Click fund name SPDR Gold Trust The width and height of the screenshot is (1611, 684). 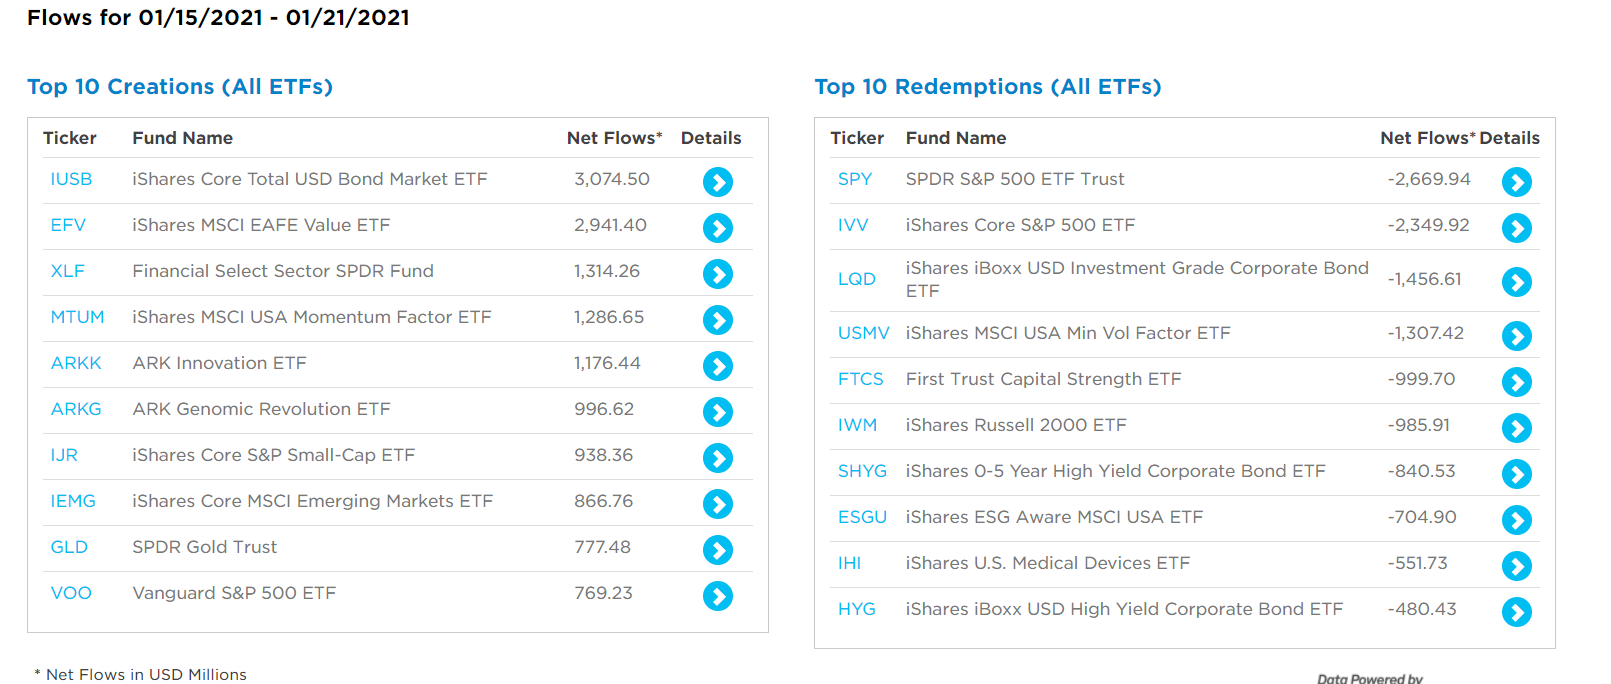point(205,547)
